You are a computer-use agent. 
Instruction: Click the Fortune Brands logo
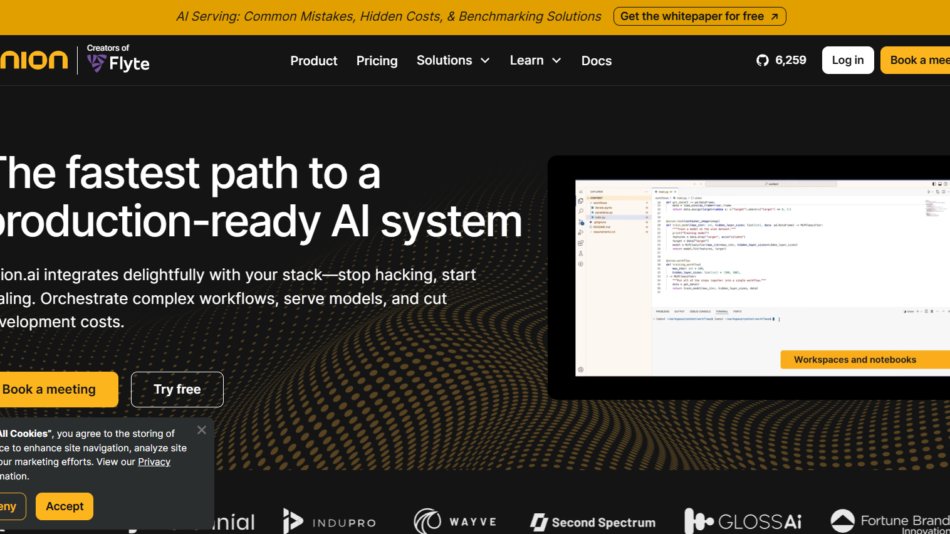[x=890, y=521]
